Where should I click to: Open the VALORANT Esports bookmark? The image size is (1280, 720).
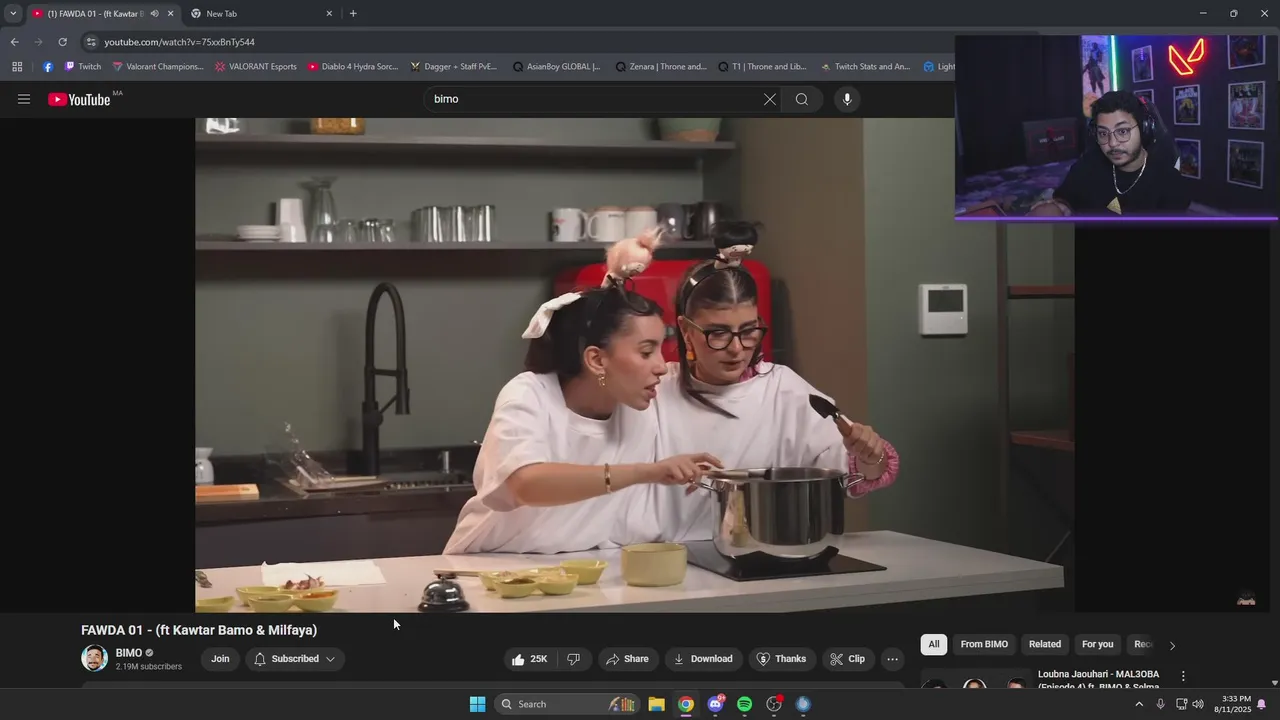(x=255, y=67)
